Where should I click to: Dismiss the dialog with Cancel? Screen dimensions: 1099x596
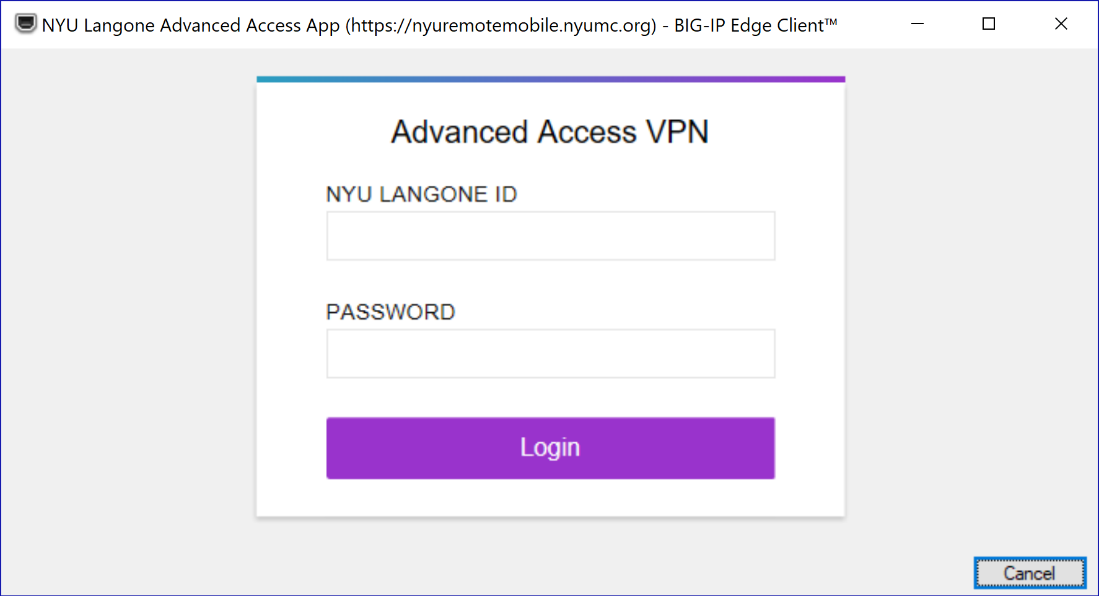[1029, 573]
